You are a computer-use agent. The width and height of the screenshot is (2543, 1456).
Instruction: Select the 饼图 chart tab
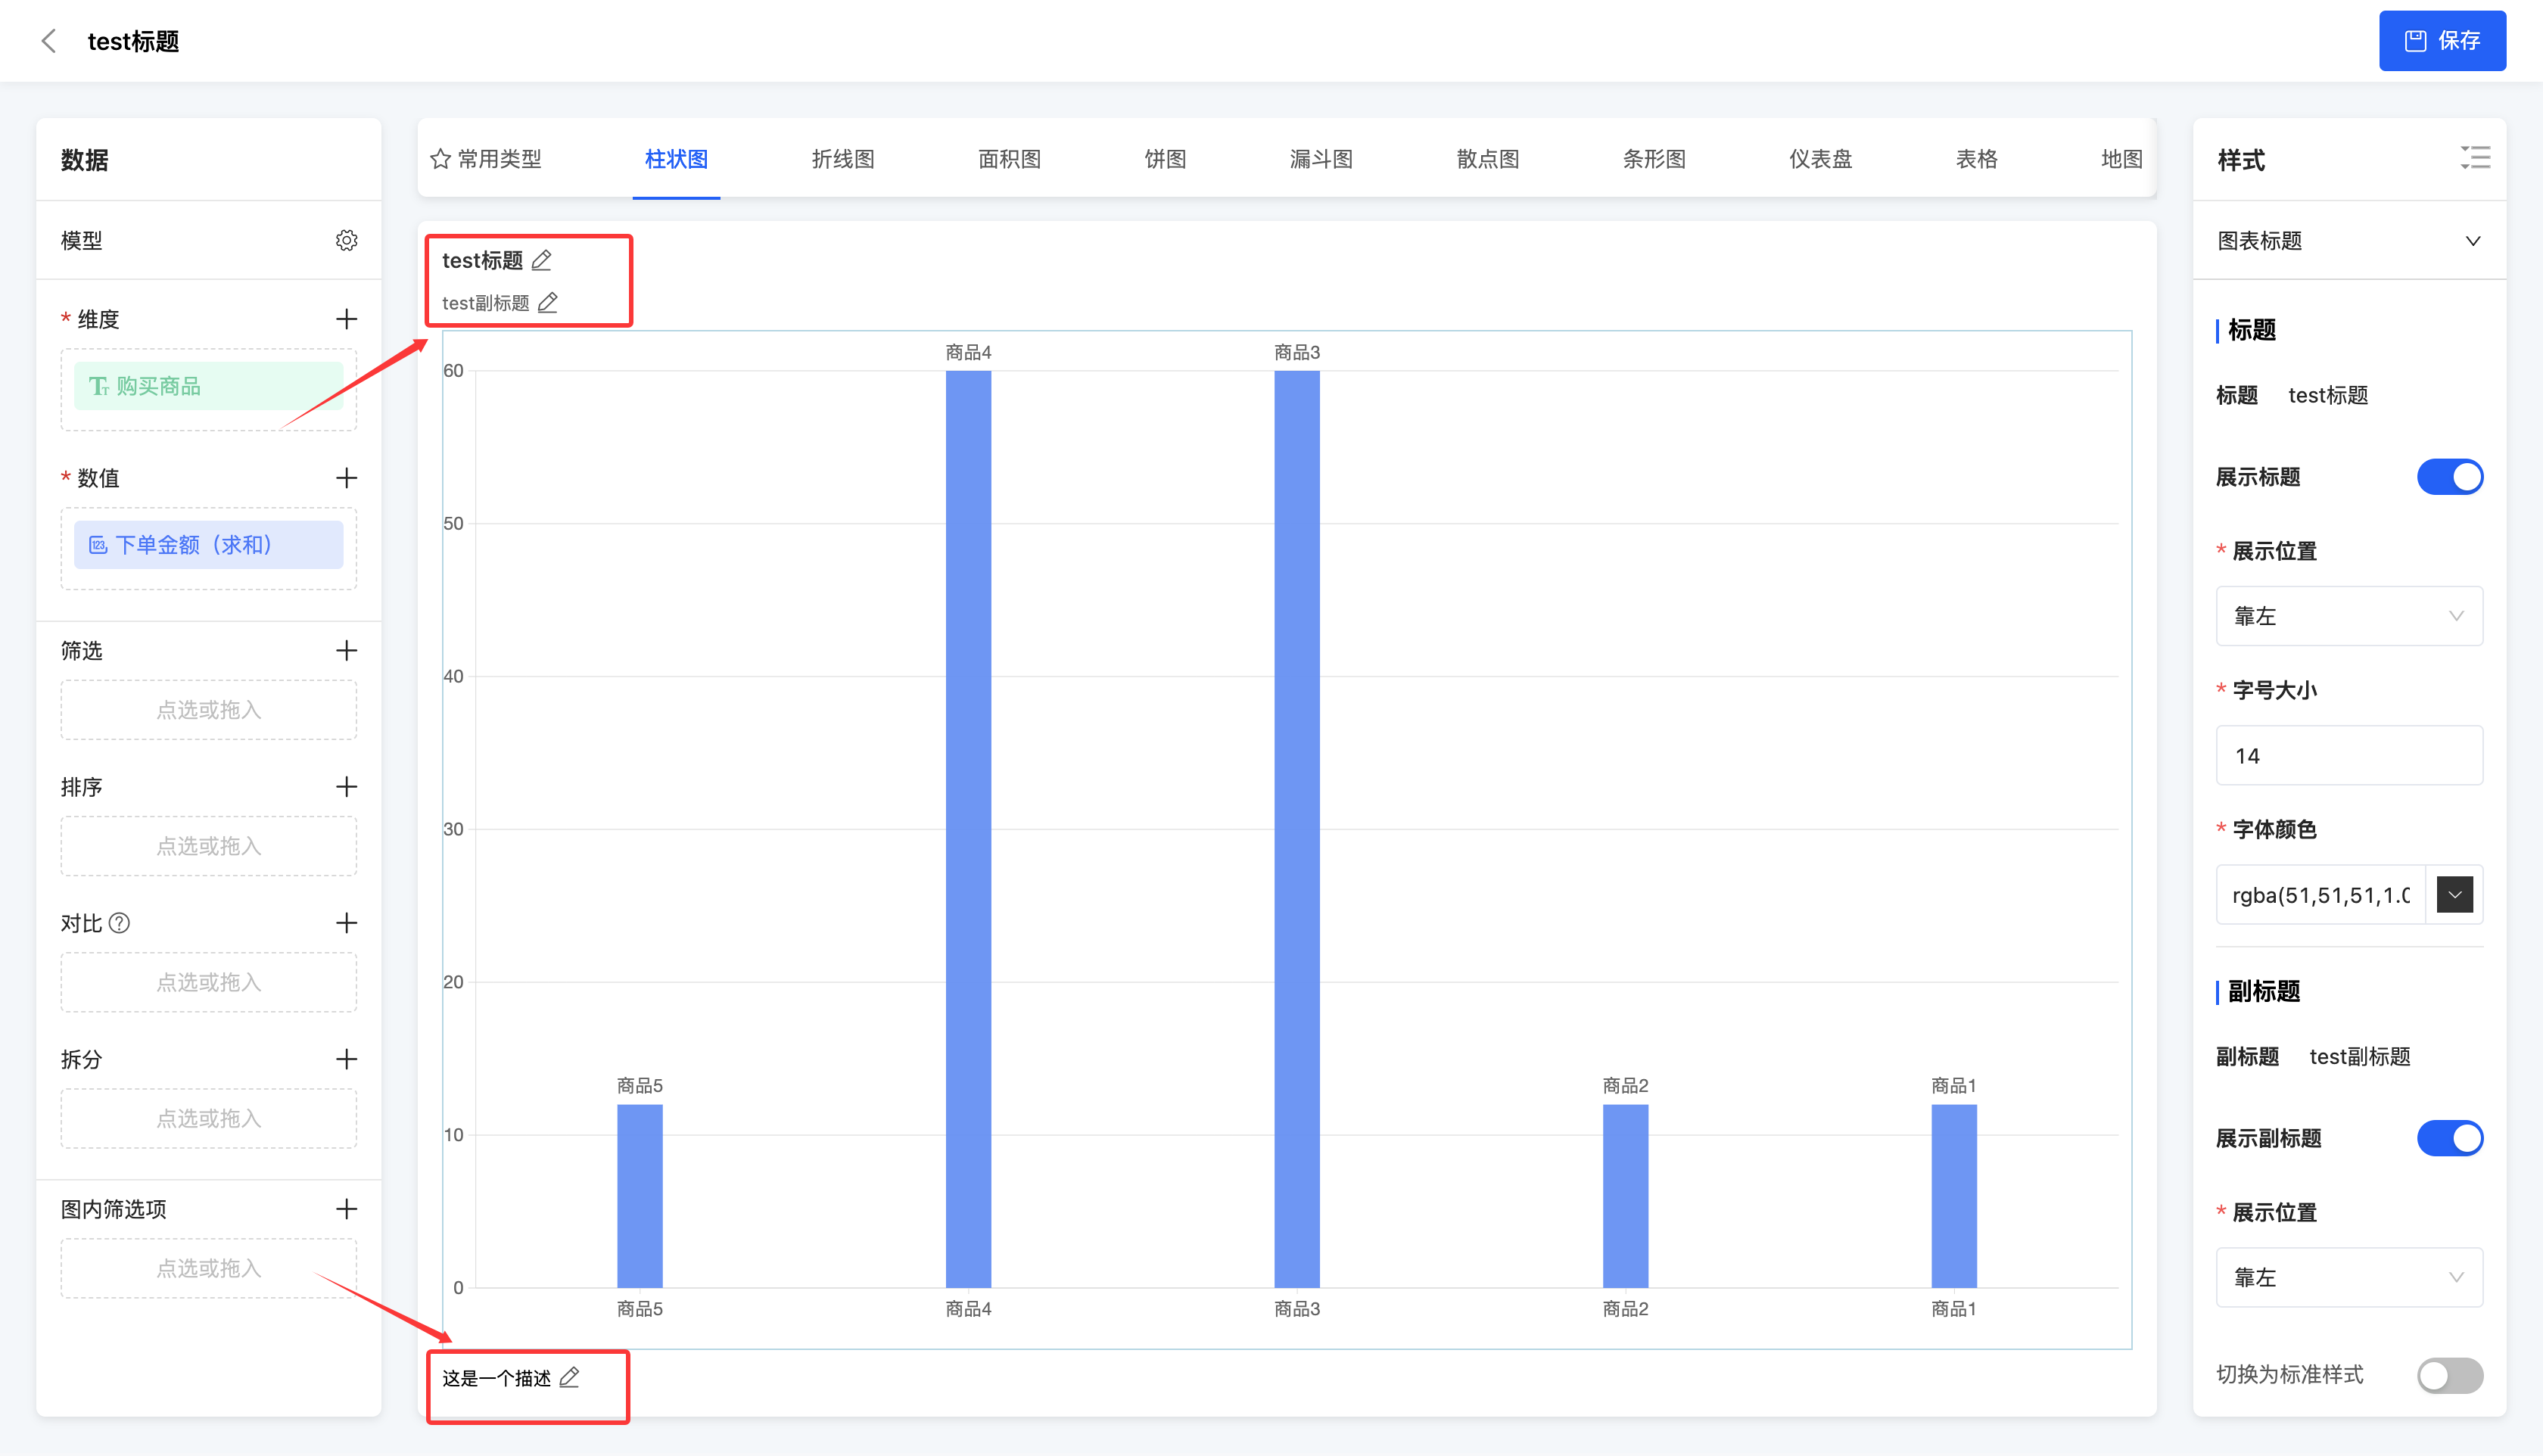tap(1164, 159)
